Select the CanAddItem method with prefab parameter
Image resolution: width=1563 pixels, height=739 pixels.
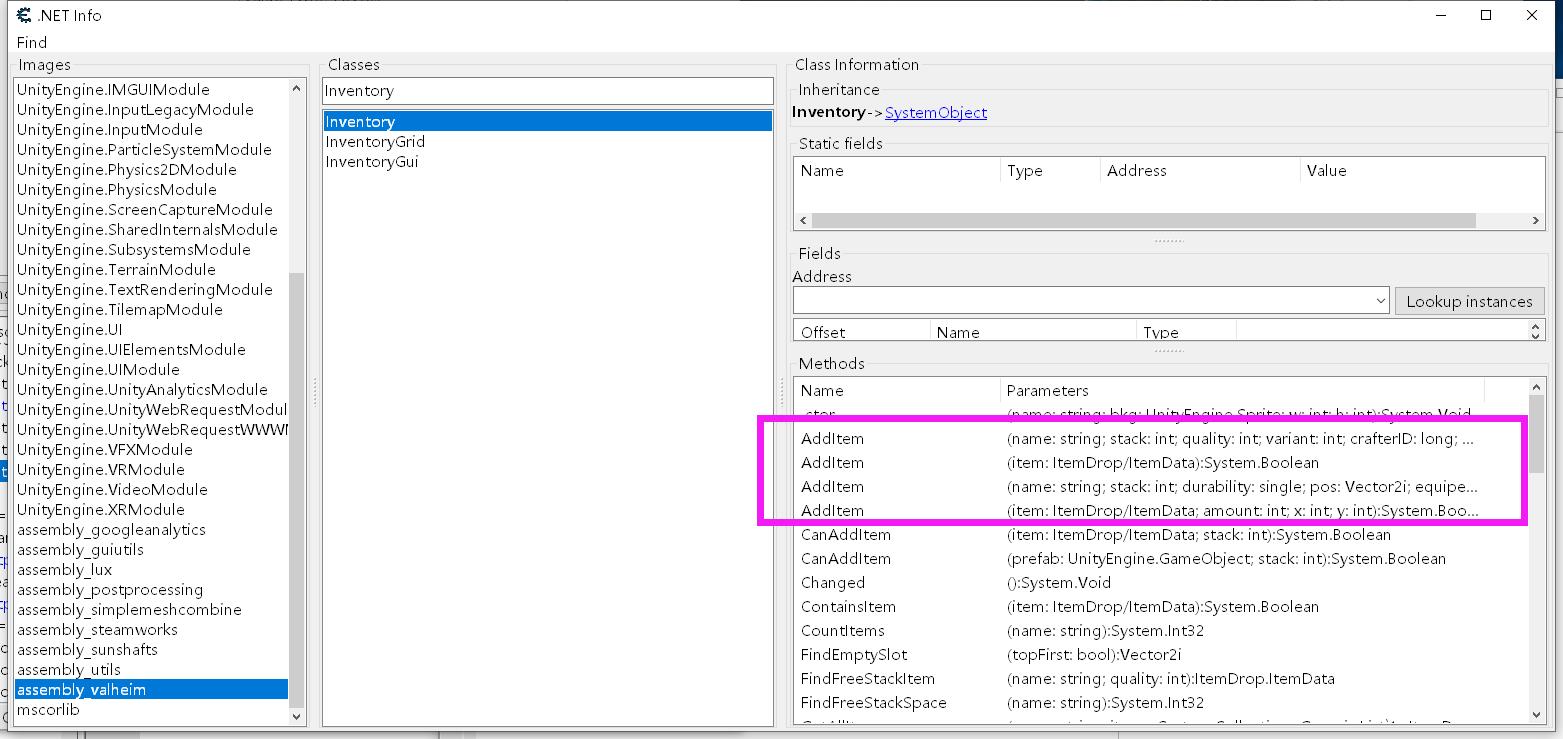click(x=845, y=559)
